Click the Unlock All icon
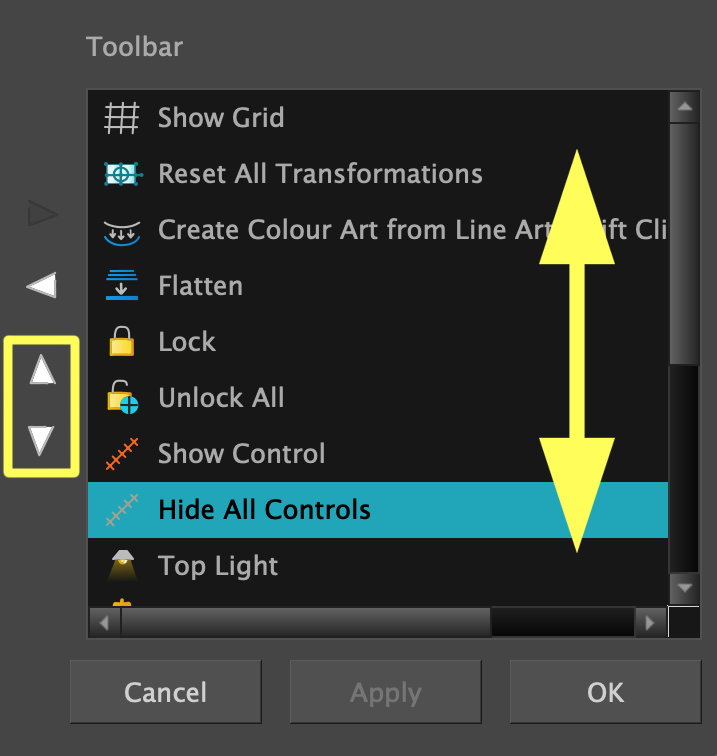Image resolution: width=717 pixels, height=756 pixels. [x=123, y=398]
